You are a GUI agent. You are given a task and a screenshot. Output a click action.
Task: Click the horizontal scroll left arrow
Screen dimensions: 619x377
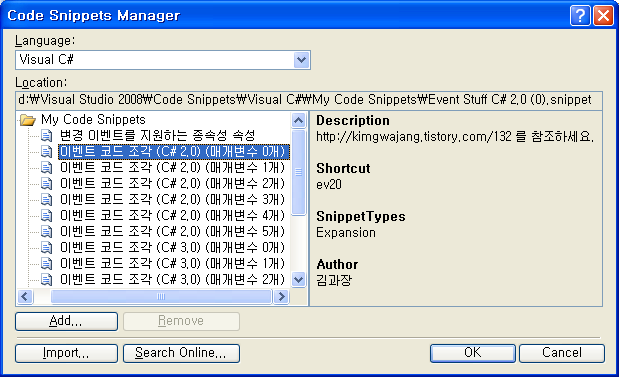25,296
